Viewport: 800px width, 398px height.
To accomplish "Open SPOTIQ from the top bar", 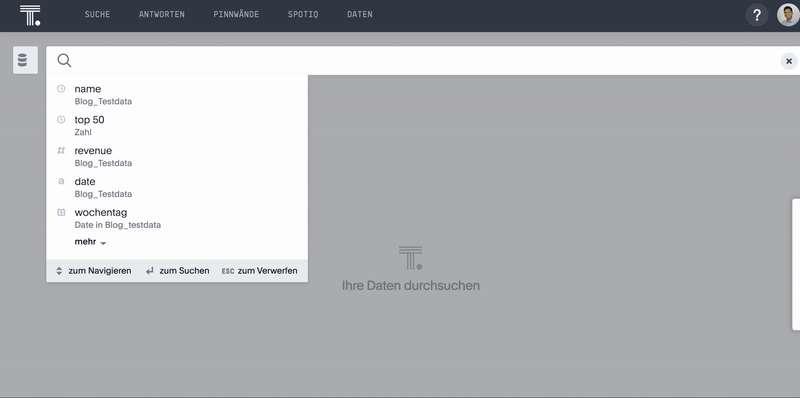I will tap(303, 14).
